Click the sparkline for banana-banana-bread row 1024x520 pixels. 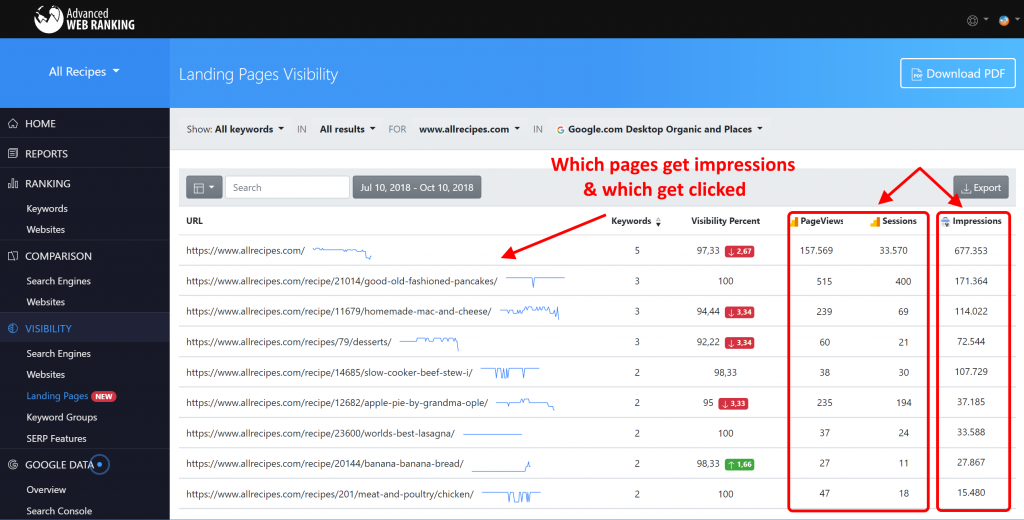(501, 466)
